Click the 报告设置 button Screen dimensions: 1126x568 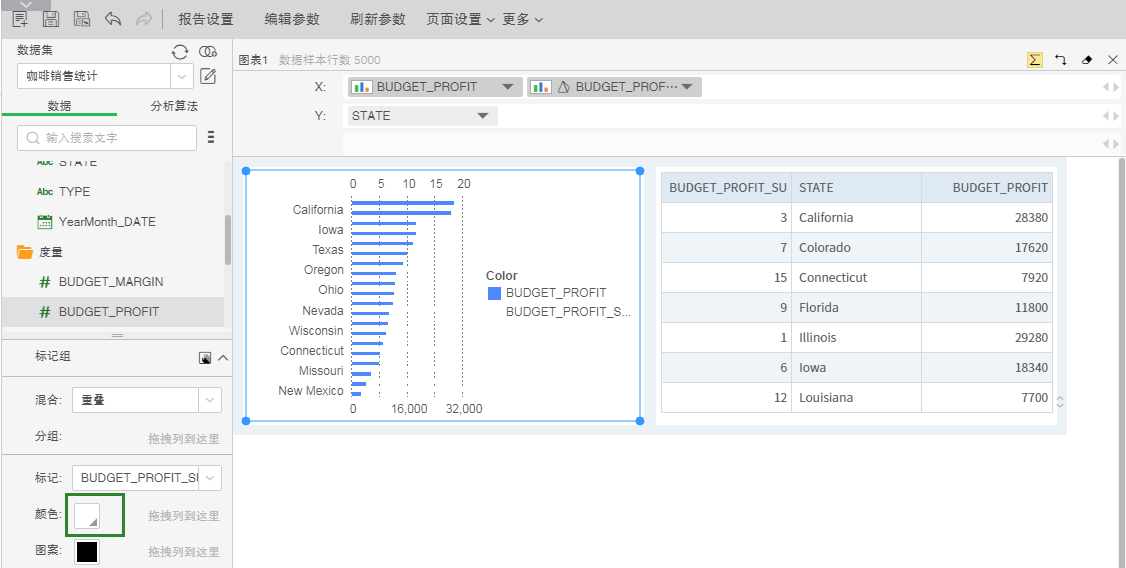pos(206,19)
